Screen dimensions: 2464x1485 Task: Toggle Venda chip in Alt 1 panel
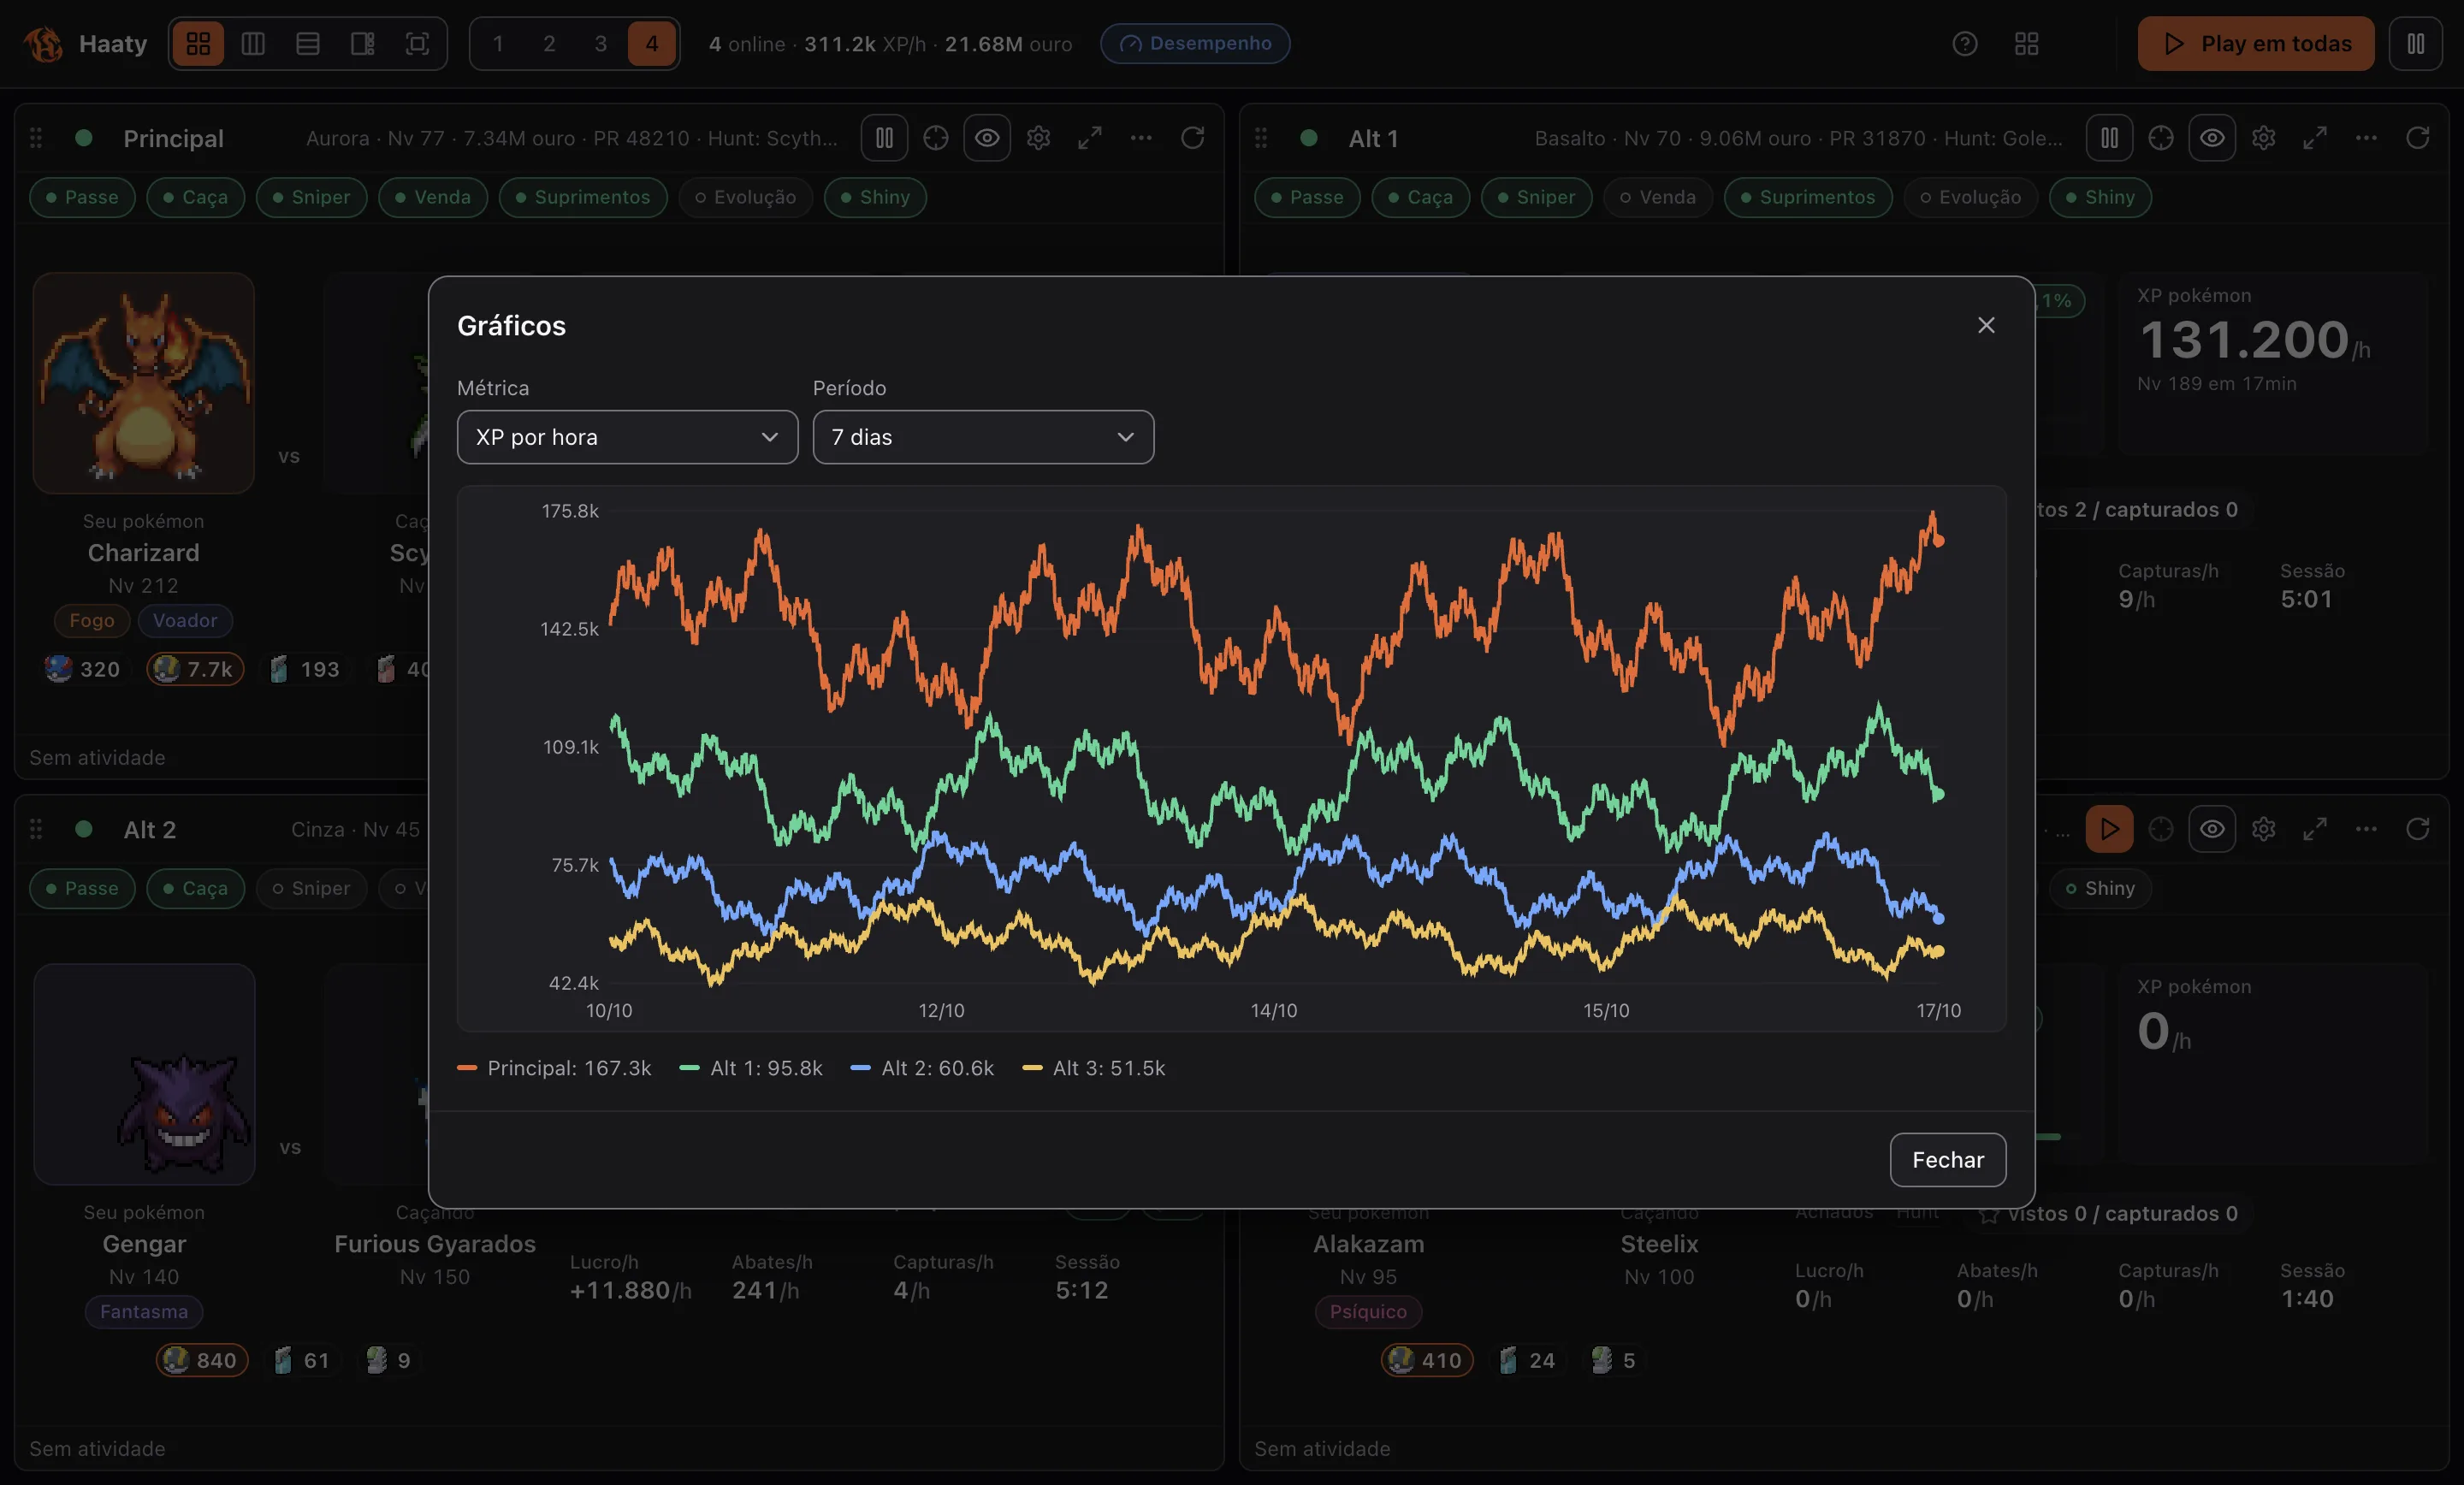tap(1658, 197)
